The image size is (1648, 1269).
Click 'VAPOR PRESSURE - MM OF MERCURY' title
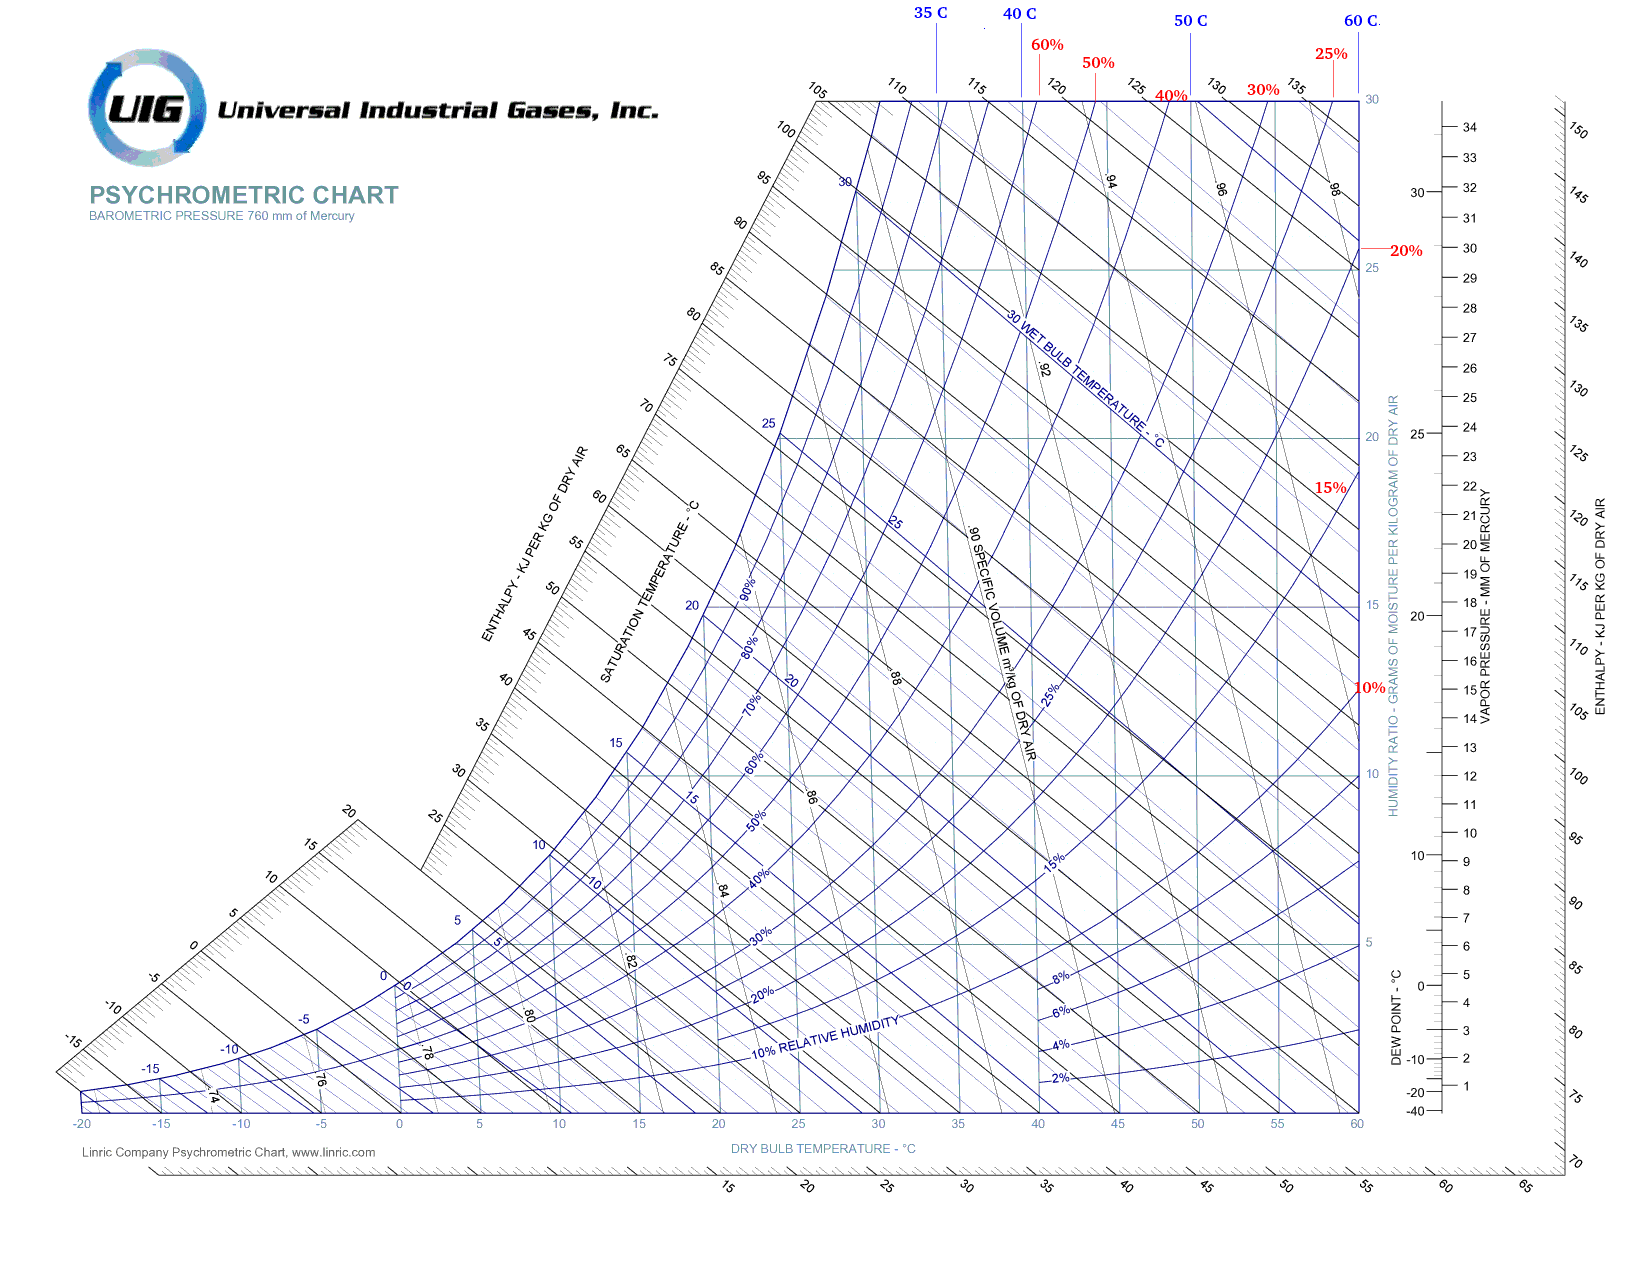coord(1485,606)
